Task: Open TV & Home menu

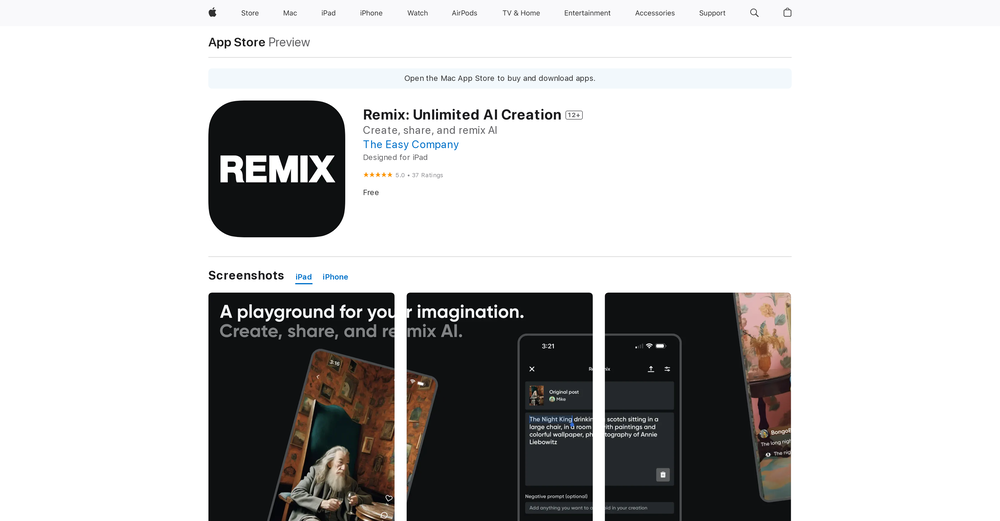Action: pyautogui.click(x=521, y=13)
